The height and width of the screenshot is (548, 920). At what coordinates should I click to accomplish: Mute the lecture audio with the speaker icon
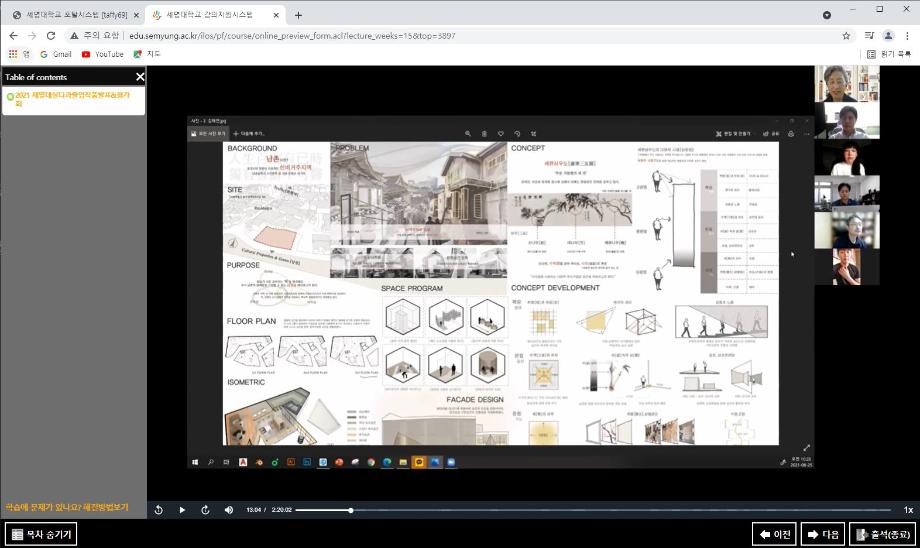[229, 510]
